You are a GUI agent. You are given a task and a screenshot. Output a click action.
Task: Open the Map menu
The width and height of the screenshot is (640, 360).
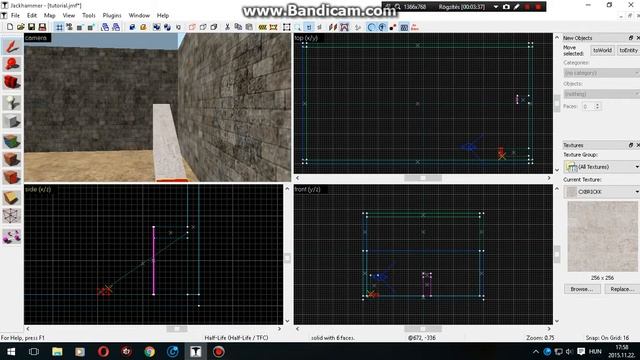coord(49,15)
